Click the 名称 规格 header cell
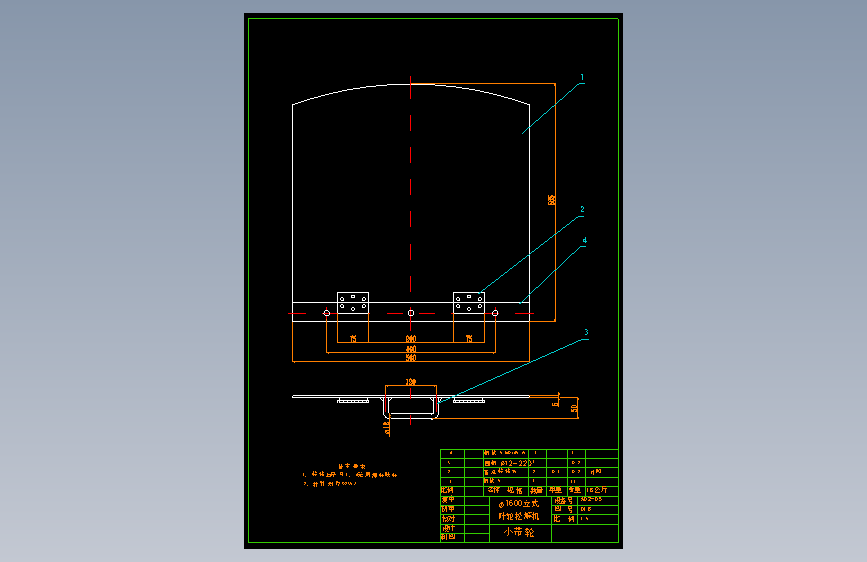 coord(504,490)
